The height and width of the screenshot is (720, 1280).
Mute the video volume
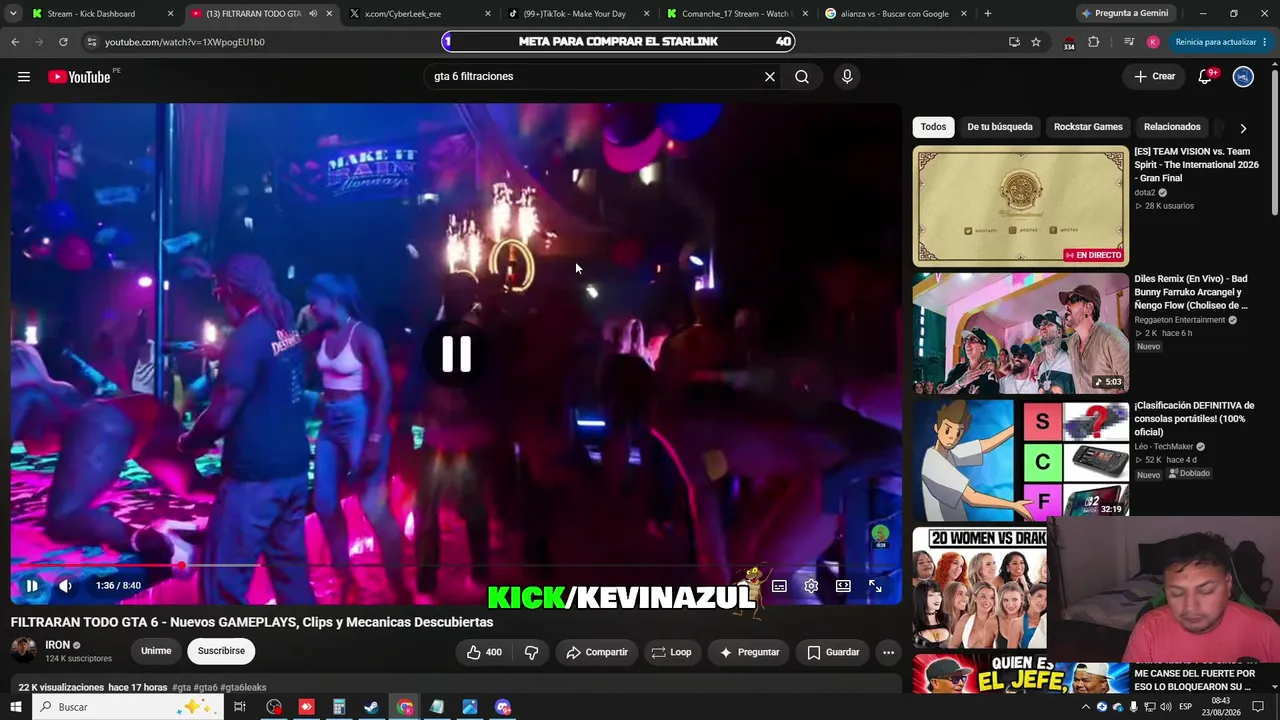[x=65, y=586]
